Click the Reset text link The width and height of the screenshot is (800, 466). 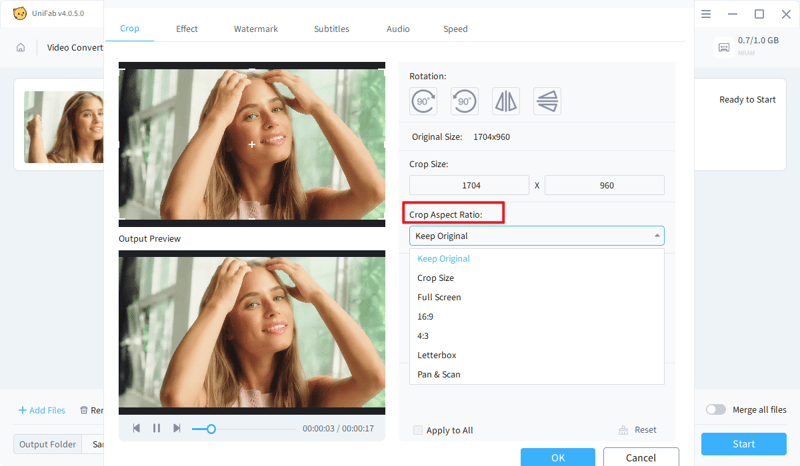(645, 430)
